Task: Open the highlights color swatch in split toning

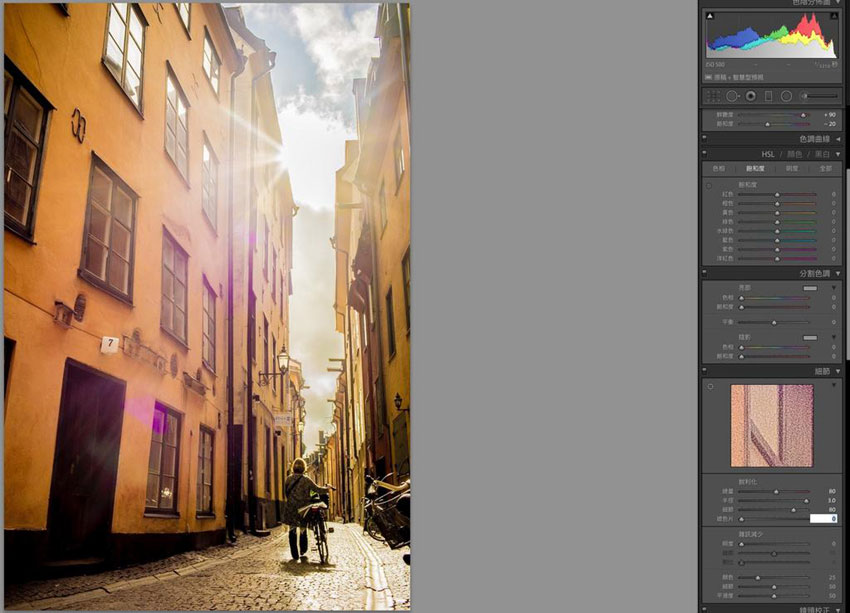Action: tap(809, 288)
